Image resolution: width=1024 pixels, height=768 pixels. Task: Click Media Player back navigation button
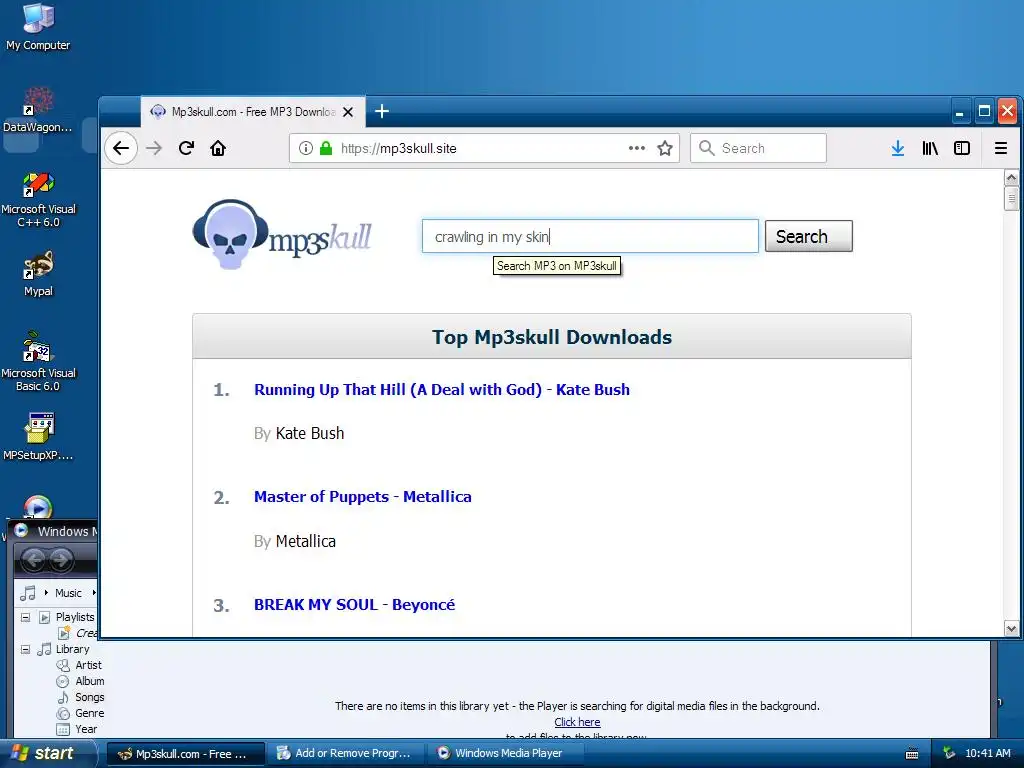33,560
